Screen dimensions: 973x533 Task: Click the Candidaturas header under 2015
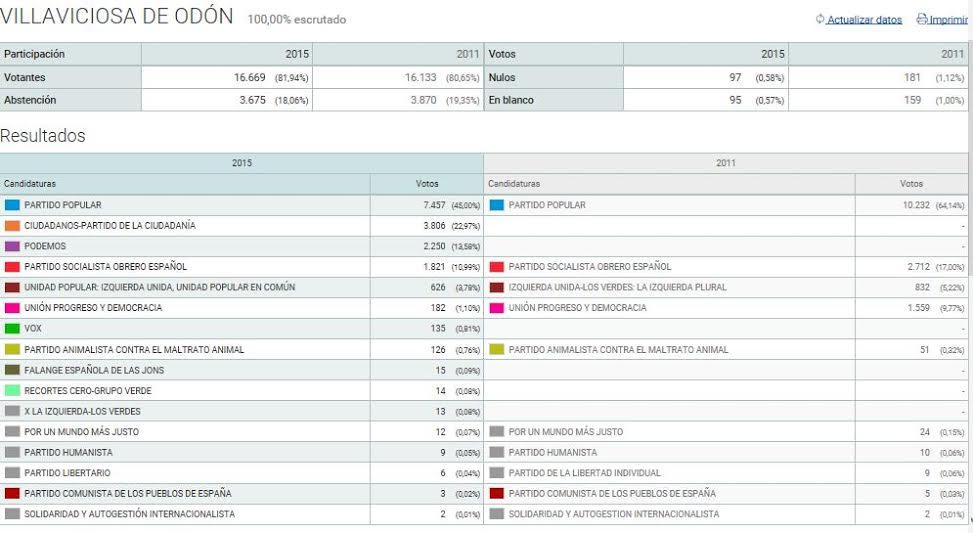tap(30, 184)
